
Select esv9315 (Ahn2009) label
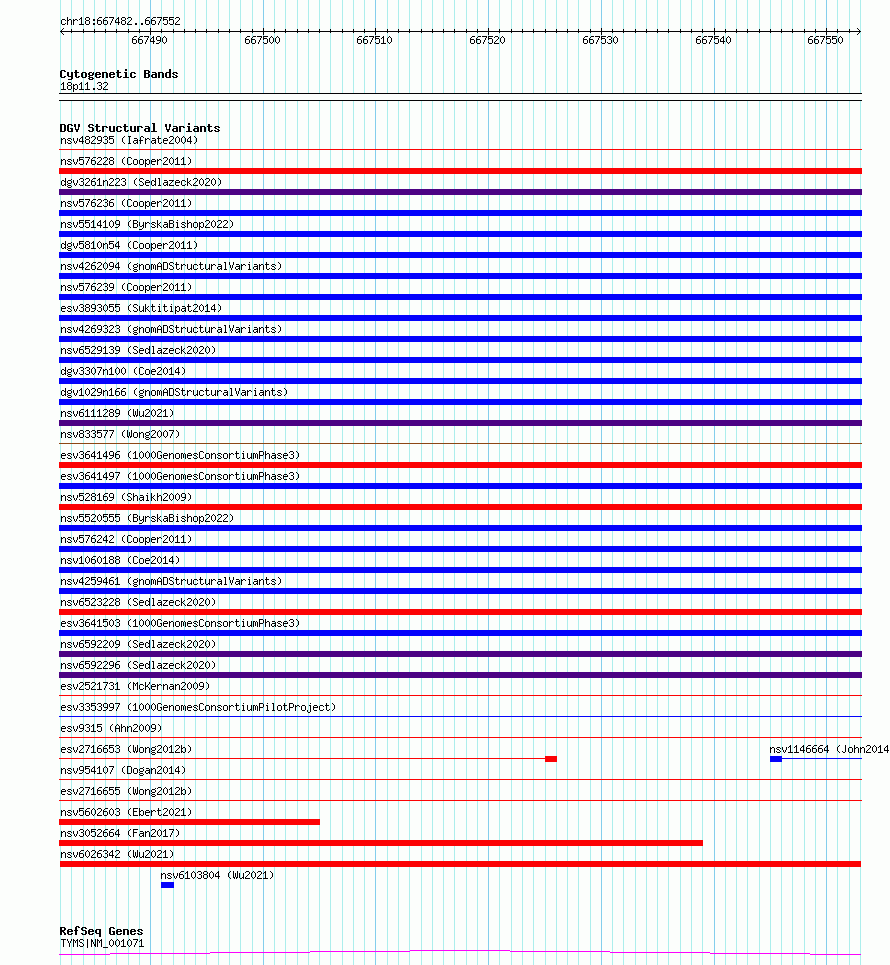click(x=111, y=728)
